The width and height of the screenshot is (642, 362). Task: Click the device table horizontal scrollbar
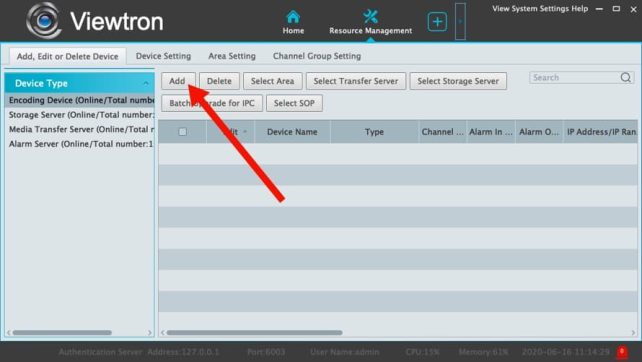254,333
